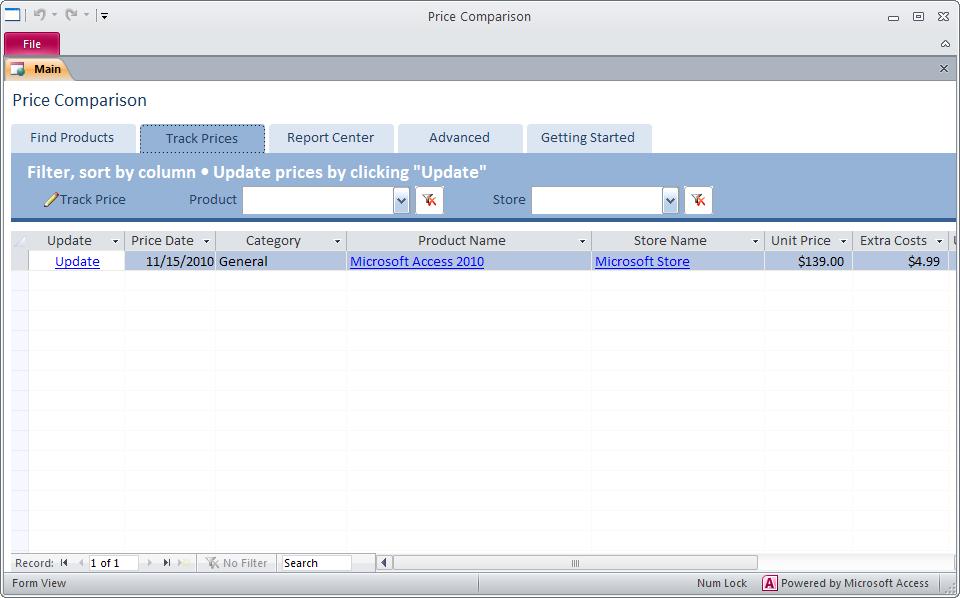
Task: Clear the Product filter funnel icon
Action: (429, 200)
